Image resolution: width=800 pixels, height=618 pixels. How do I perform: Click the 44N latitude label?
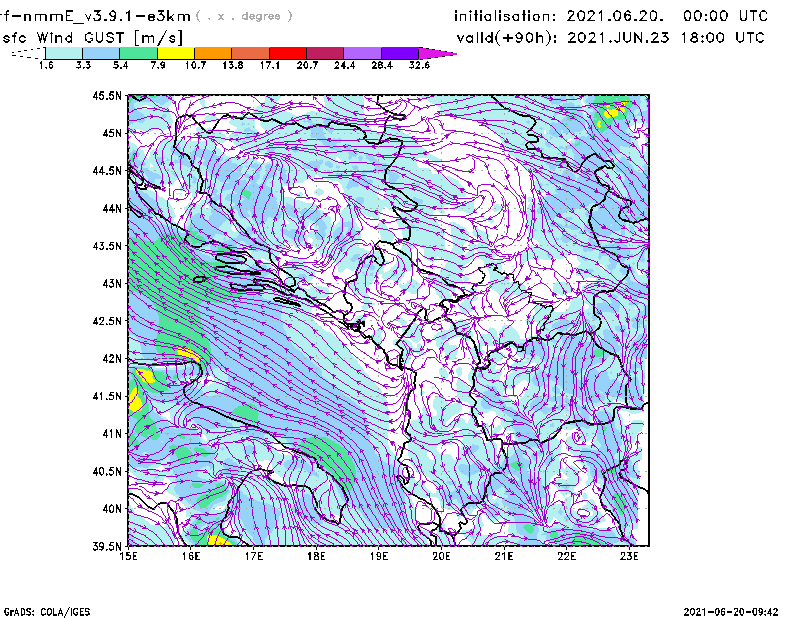112,208
